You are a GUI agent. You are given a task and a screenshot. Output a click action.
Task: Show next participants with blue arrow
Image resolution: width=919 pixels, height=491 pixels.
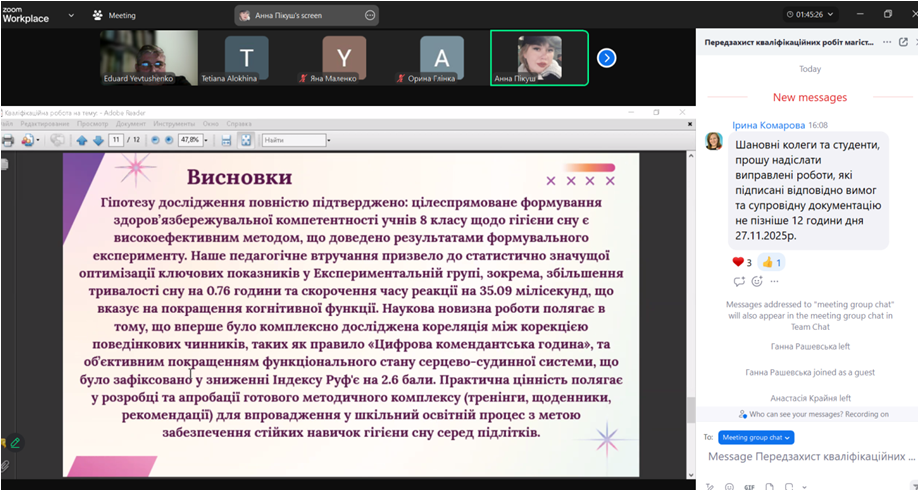coord(607,58)
